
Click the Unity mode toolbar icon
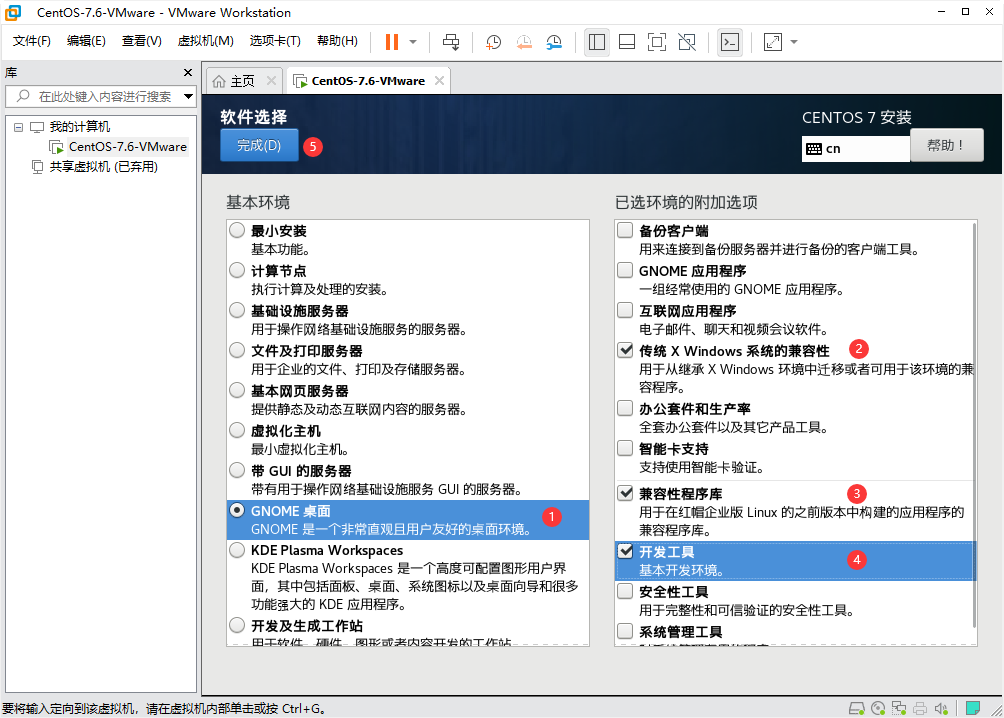[x=686, y=42]
